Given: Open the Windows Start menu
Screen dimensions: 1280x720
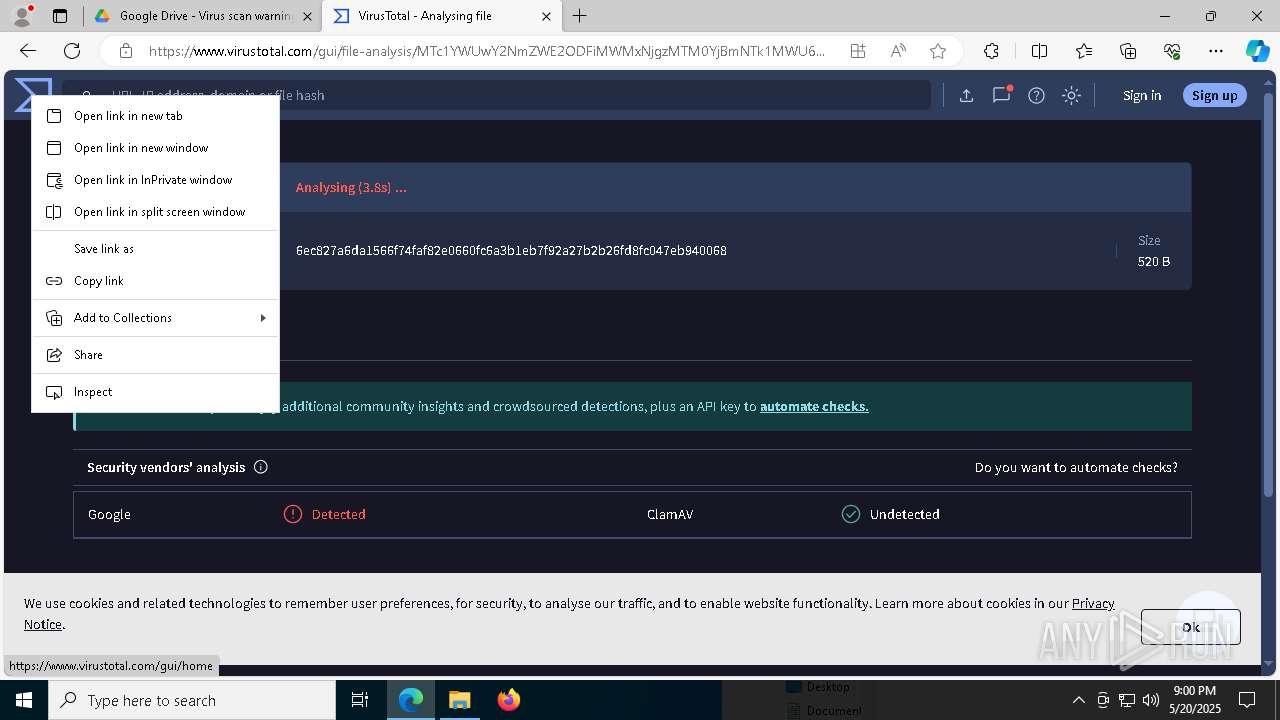Looking at the screenshot, I should [24, 700].
